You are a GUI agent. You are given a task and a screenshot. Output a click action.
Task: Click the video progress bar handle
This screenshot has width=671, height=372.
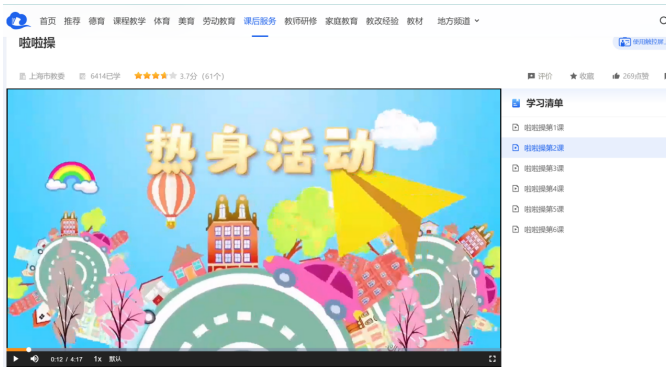28,350
